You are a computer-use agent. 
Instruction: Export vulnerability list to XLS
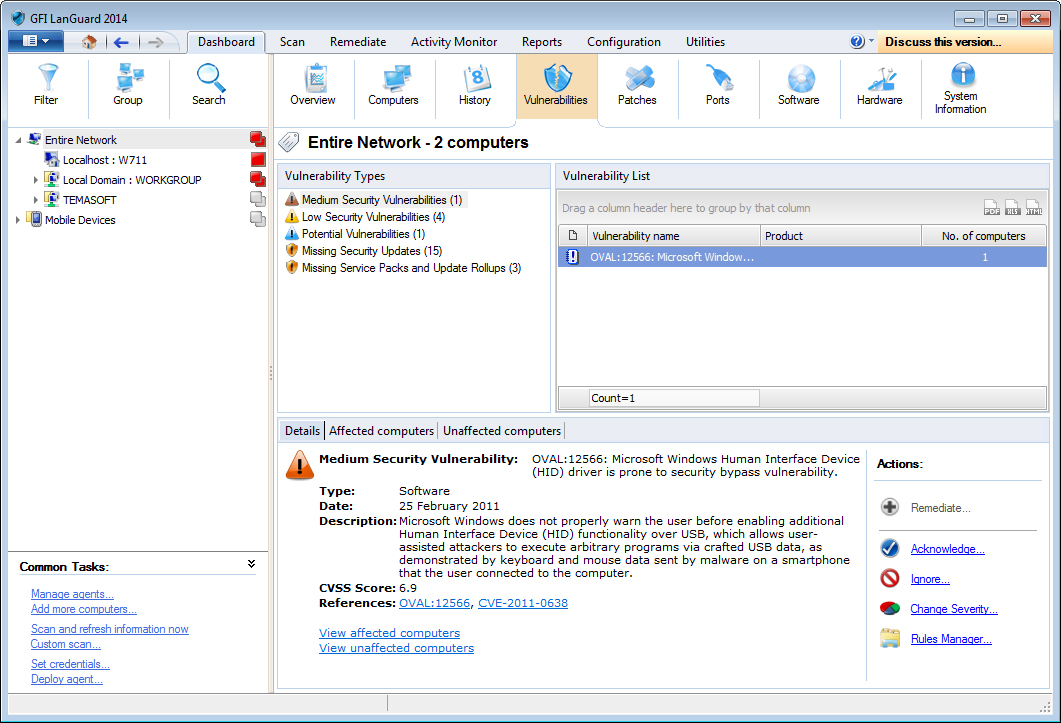click(1012, 208)
